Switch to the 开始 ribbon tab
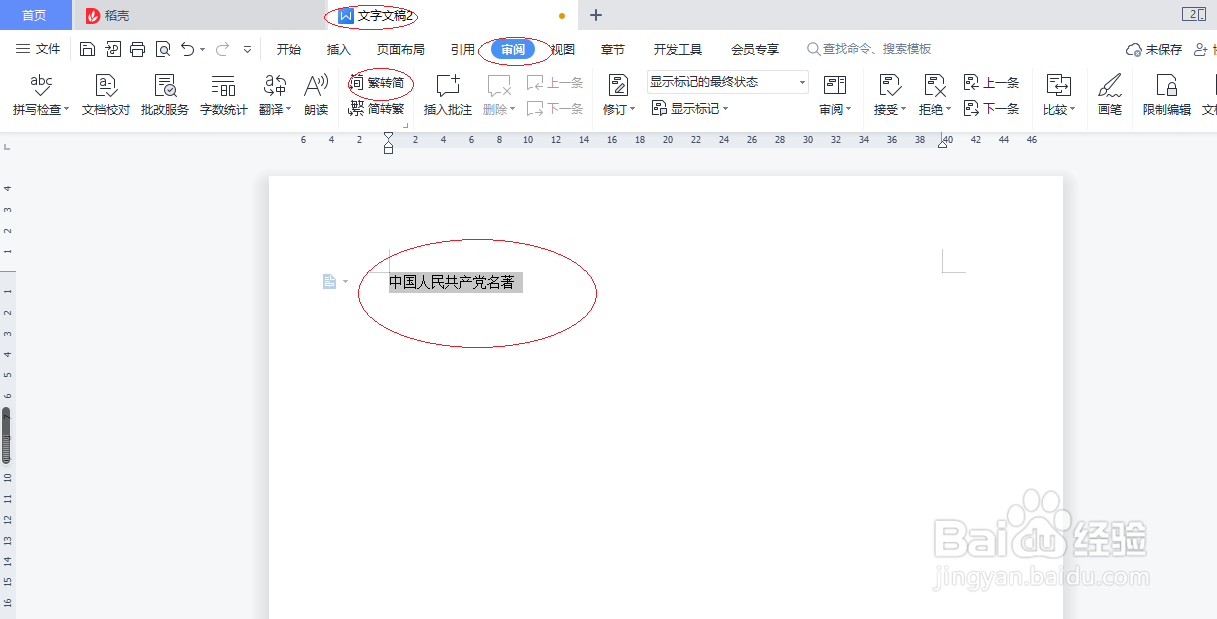The width and height of the screenshot is (1217, 619). [x=289, y=48]
